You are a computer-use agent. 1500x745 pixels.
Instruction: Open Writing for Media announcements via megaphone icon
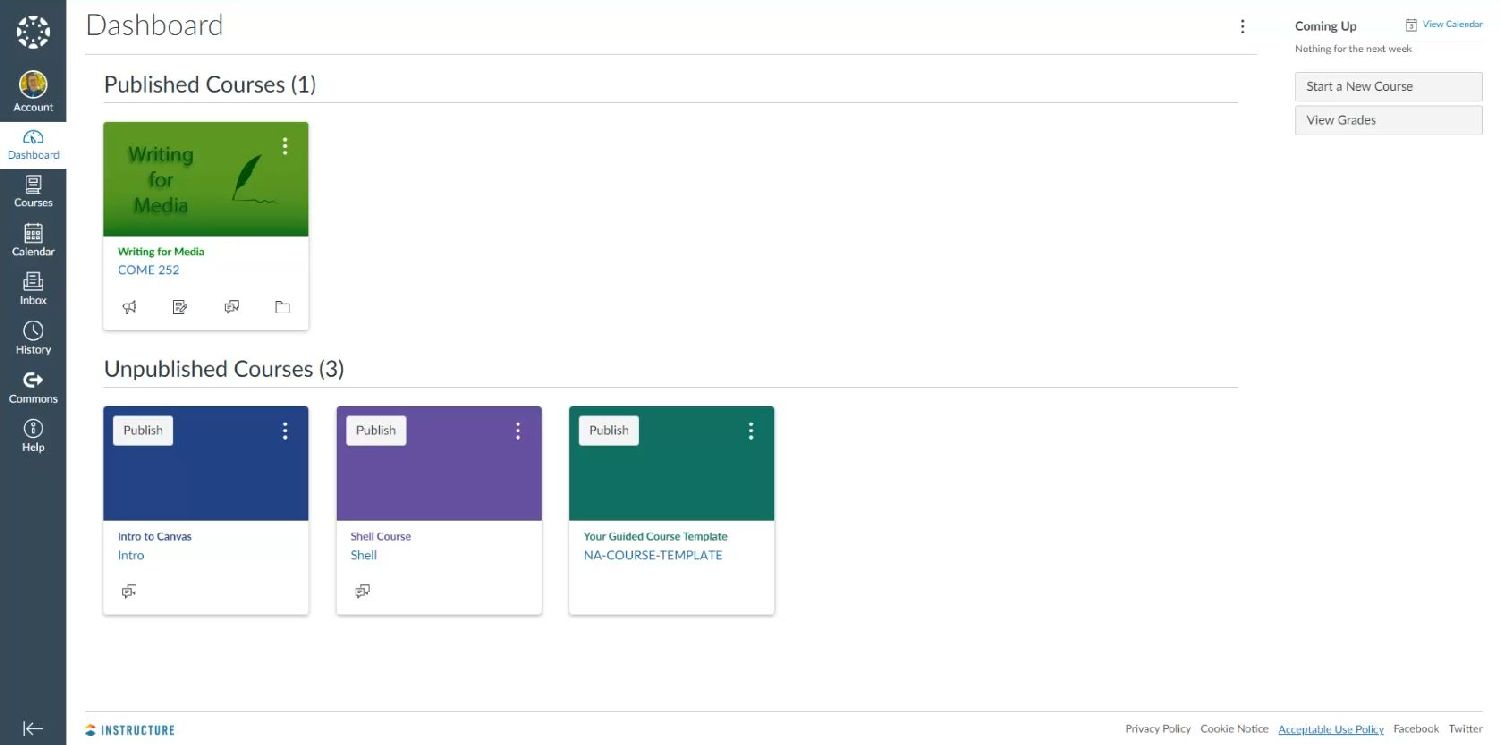pyautogui.click(x=129, y=306)
